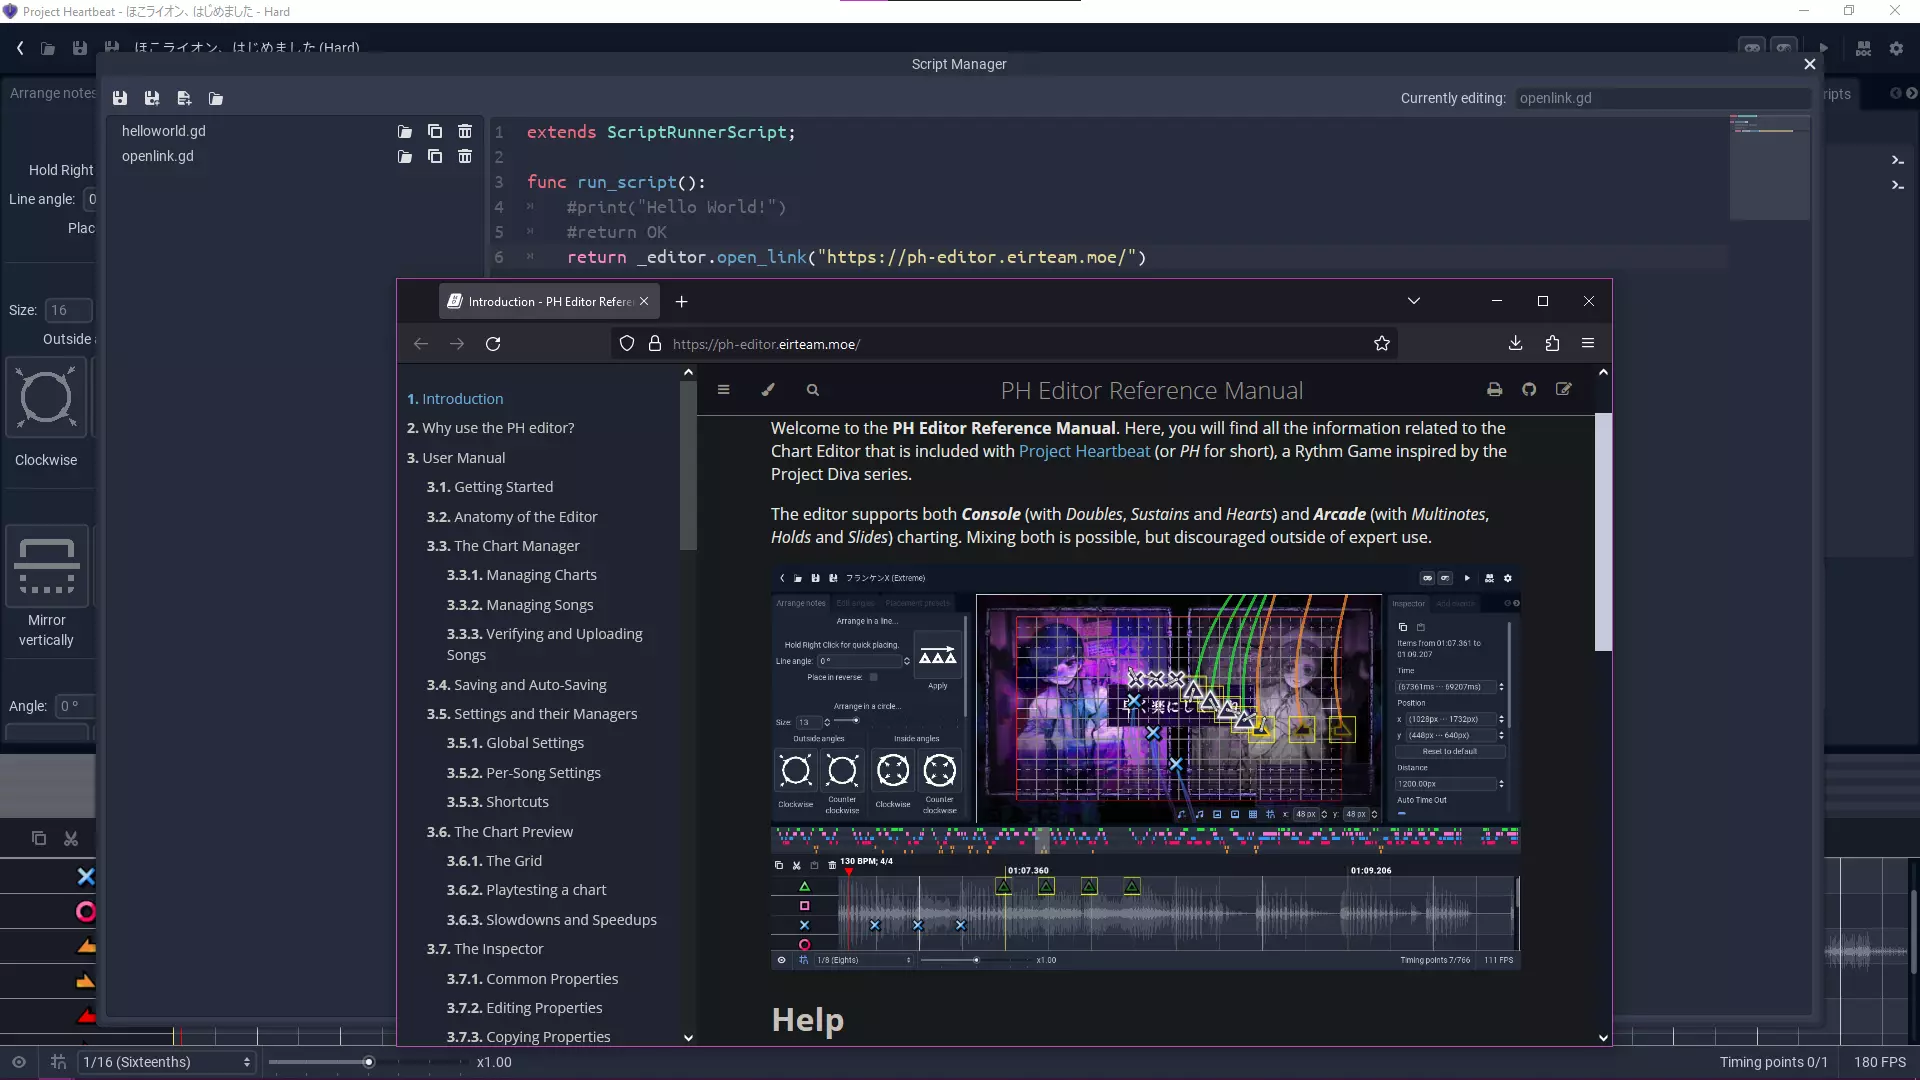Click the print icon in manual header
The image size is (1920, 1080).
coord(1494,390)
